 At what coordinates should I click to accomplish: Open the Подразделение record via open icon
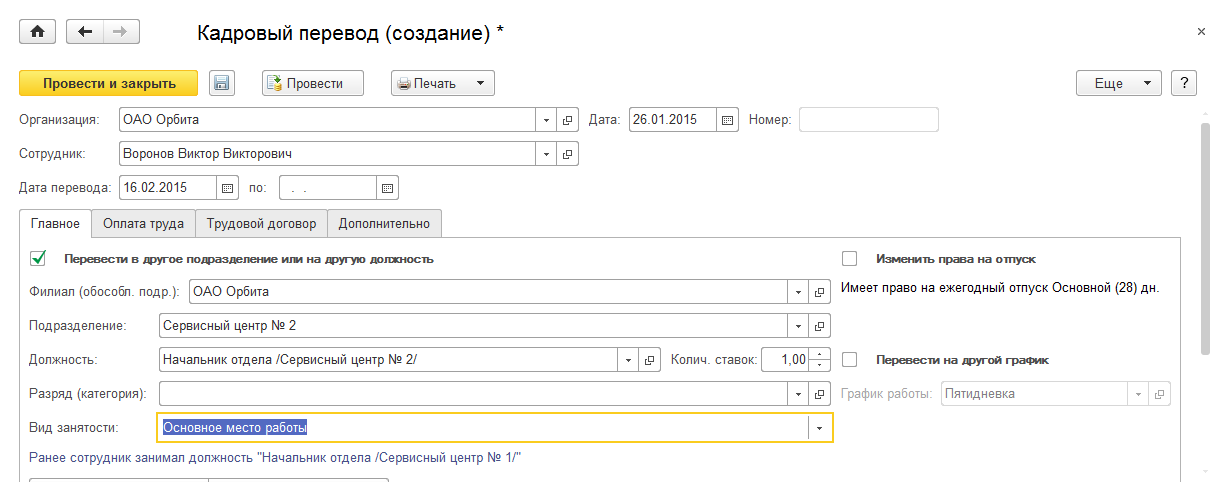point(820,326)
